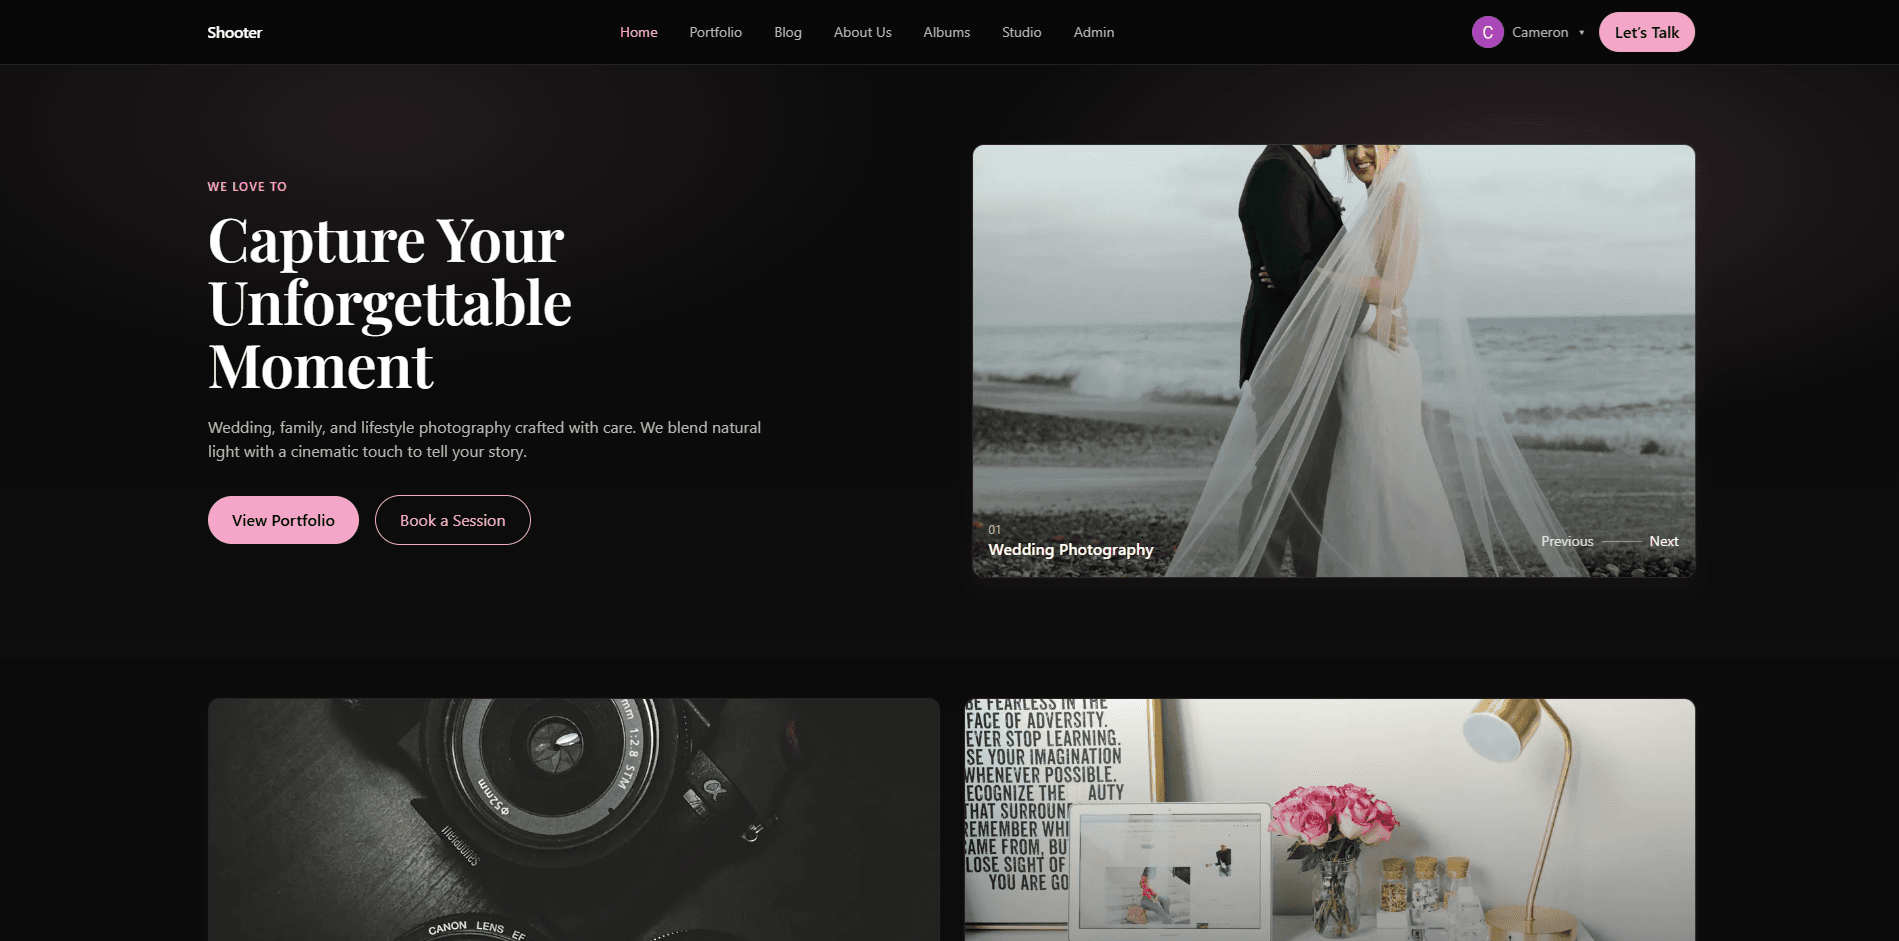Click the View Portfolio button
This screenshot has width=1899, height=941.
pyautogui.click(x=283, y=520)
